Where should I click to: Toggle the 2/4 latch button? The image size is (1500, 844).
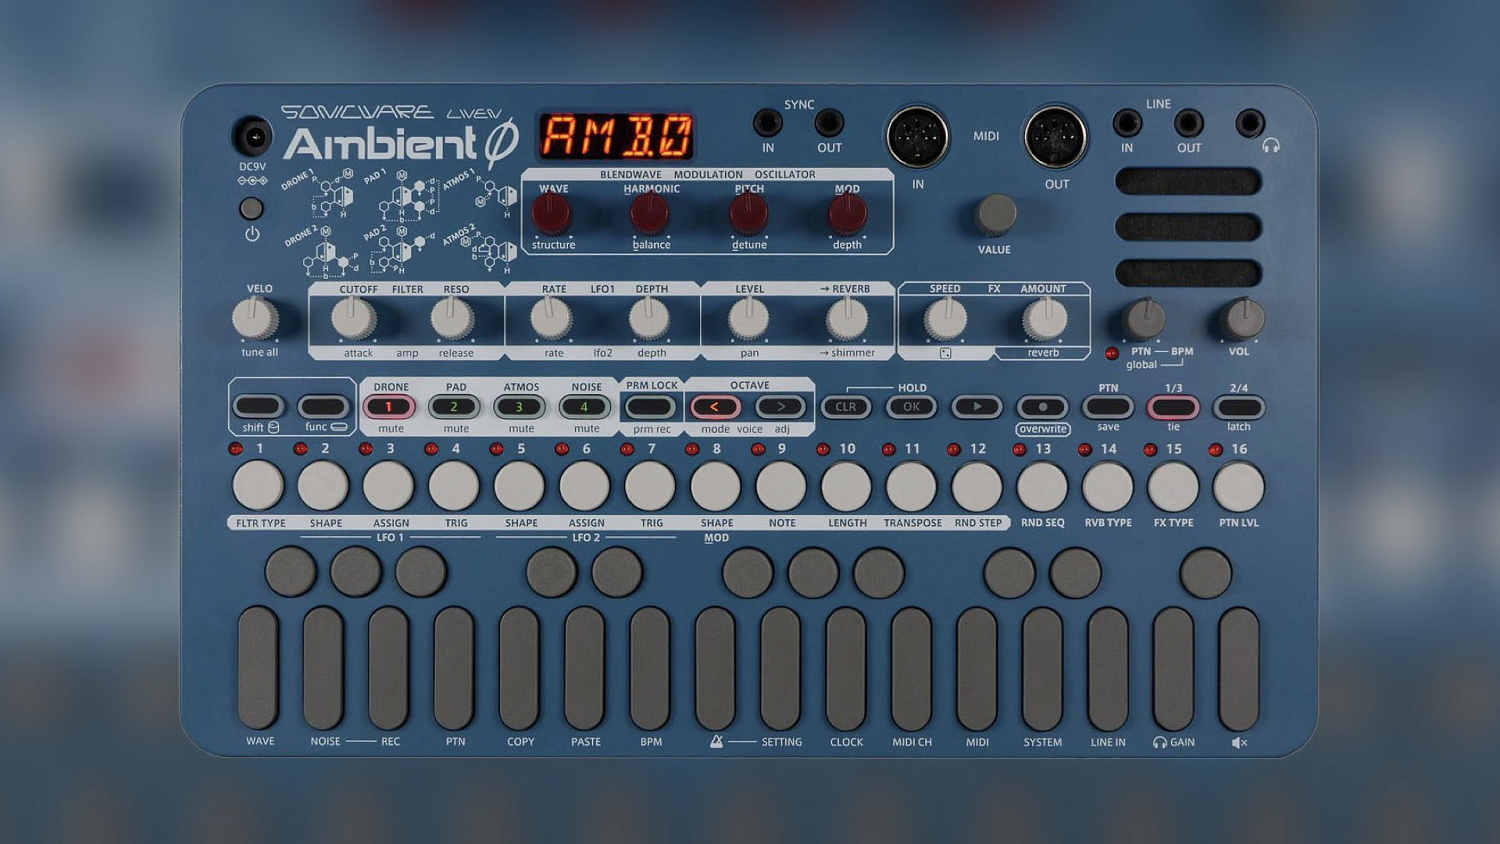1238,407
